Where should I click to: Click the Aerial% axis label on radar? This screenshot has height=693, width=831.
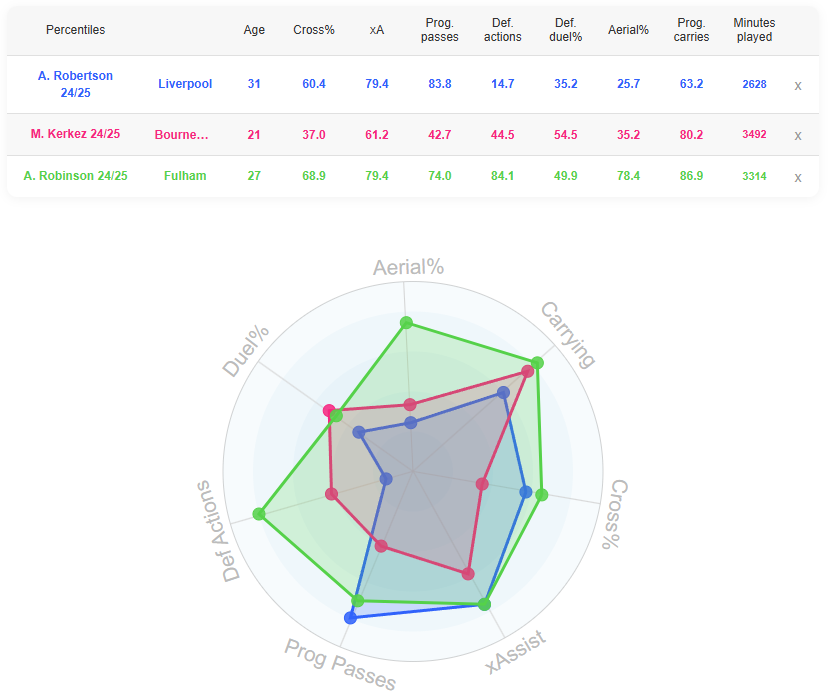tap(408, 267)
